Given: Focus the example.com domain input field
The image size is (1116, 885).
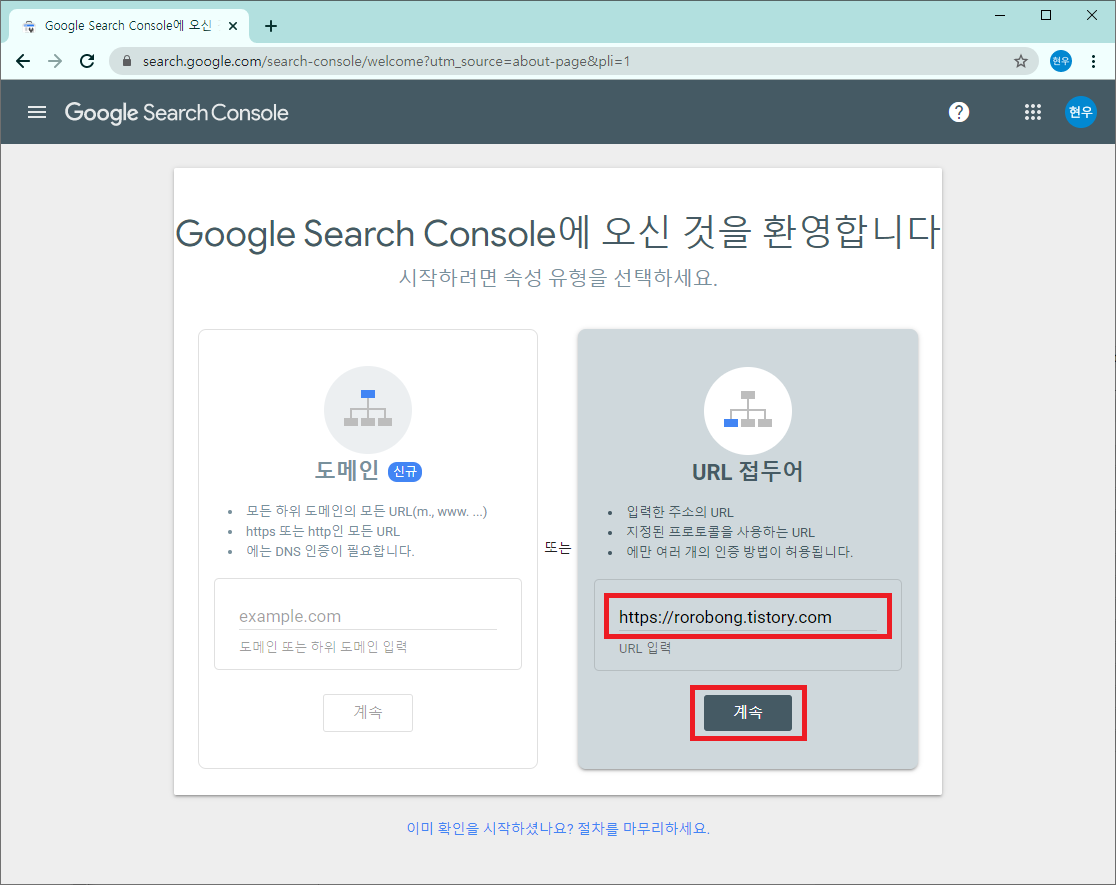Looking at the screenshot, I should 368,617.
